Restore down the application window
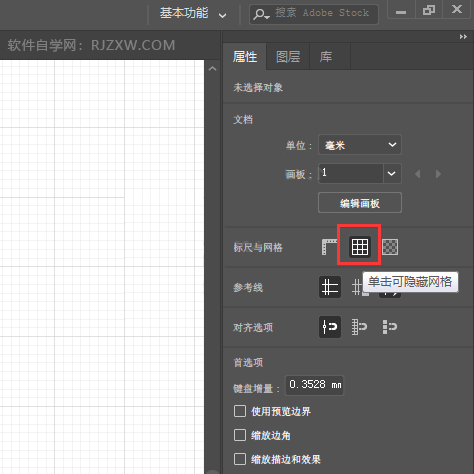The image size is (474, 474). coord(429,10)
